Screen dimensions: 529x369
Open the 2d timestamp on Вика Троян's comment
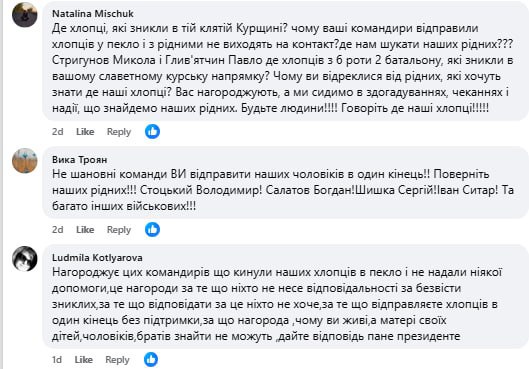coord(58,230)
